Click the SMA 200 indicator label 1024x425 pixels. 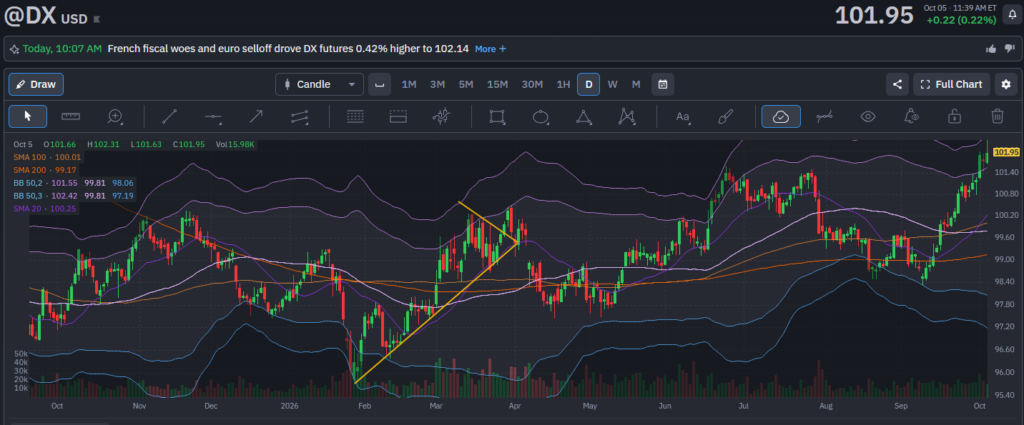pos(45,170)
